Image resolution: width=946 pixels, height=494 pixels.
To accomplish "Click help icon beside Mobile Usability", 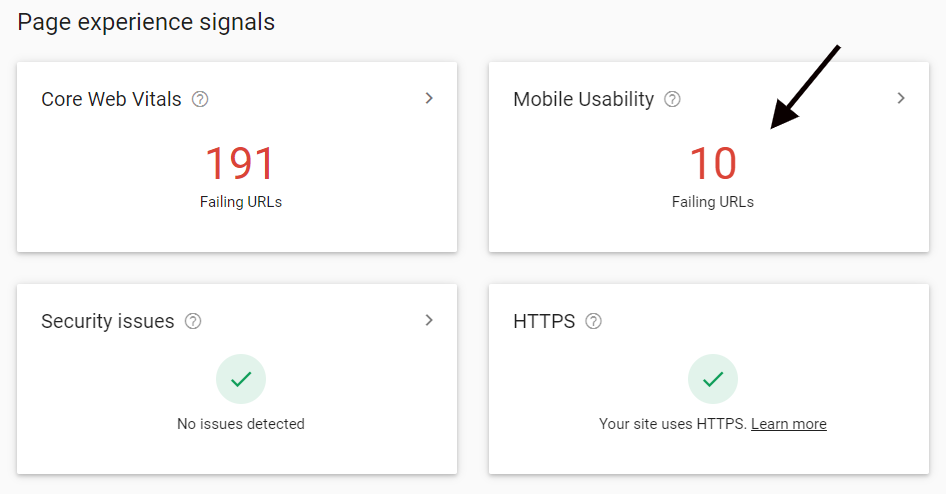I will (x=672, y=99).
